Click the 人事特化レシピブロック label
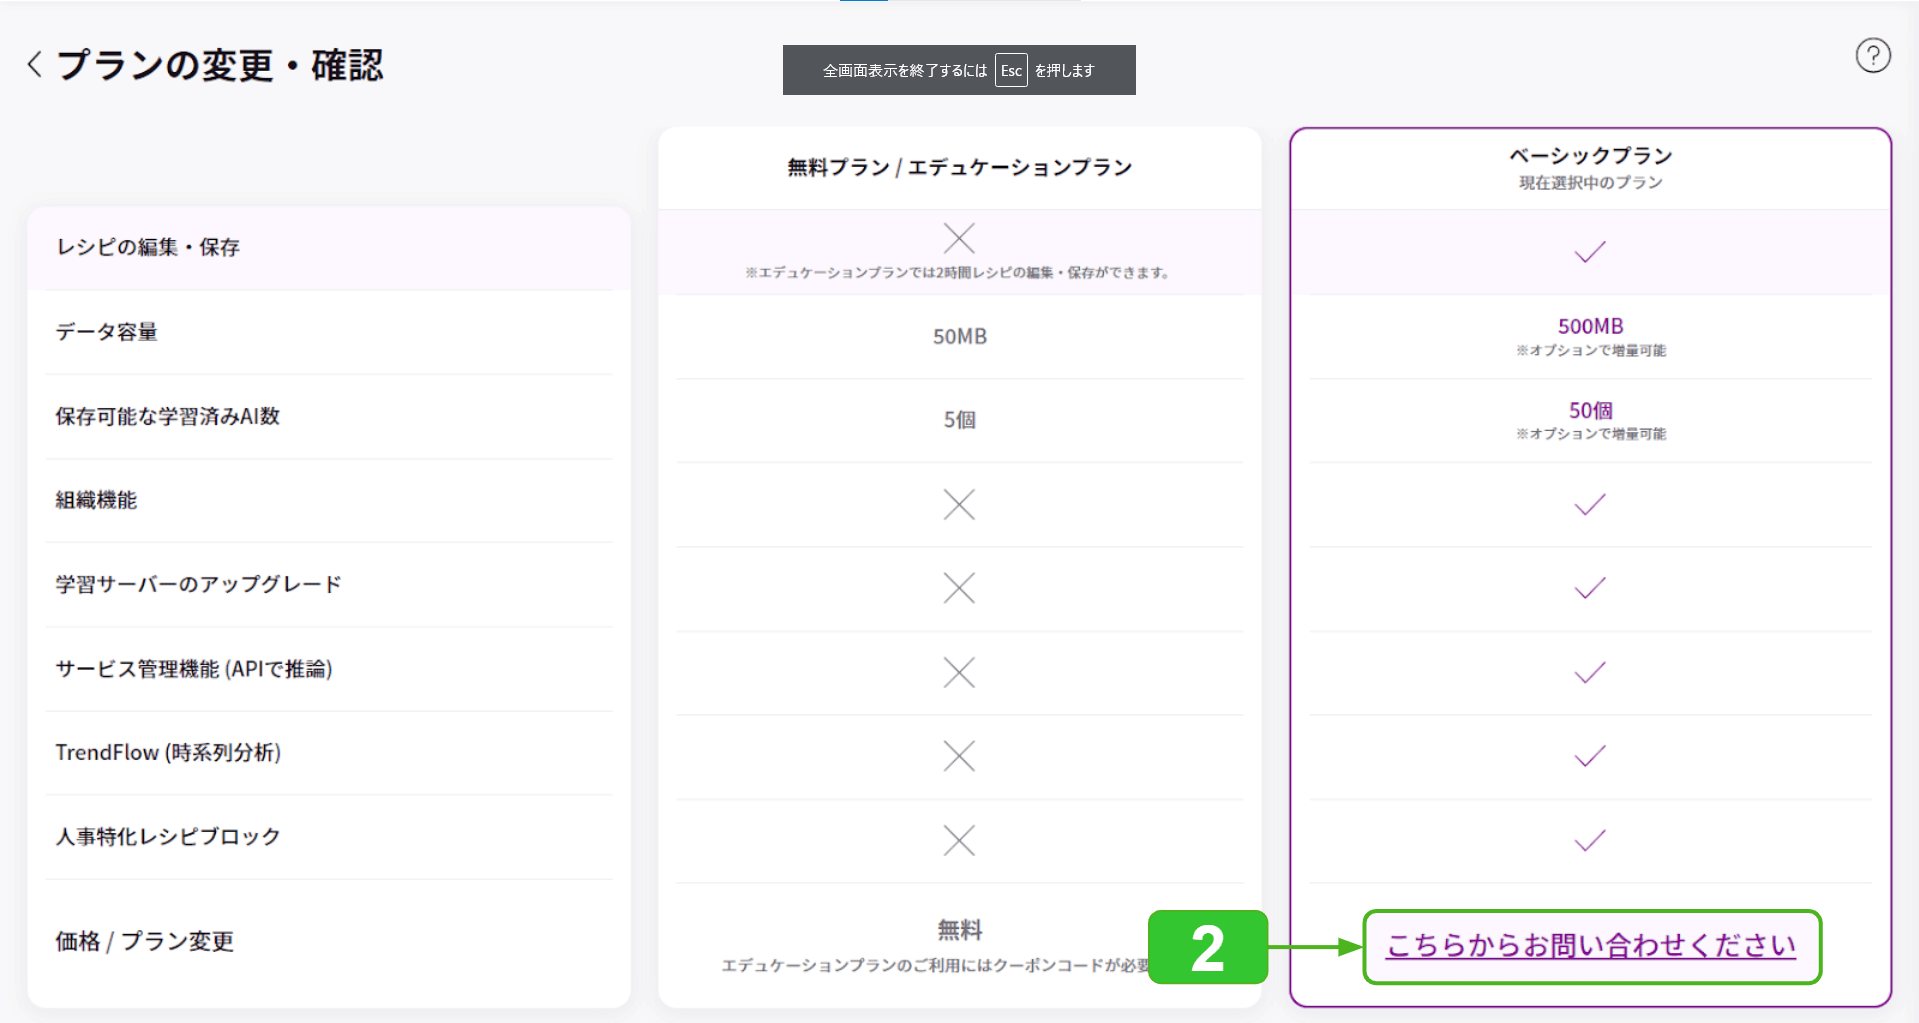1919x1023 pixels. click(168, 836)
